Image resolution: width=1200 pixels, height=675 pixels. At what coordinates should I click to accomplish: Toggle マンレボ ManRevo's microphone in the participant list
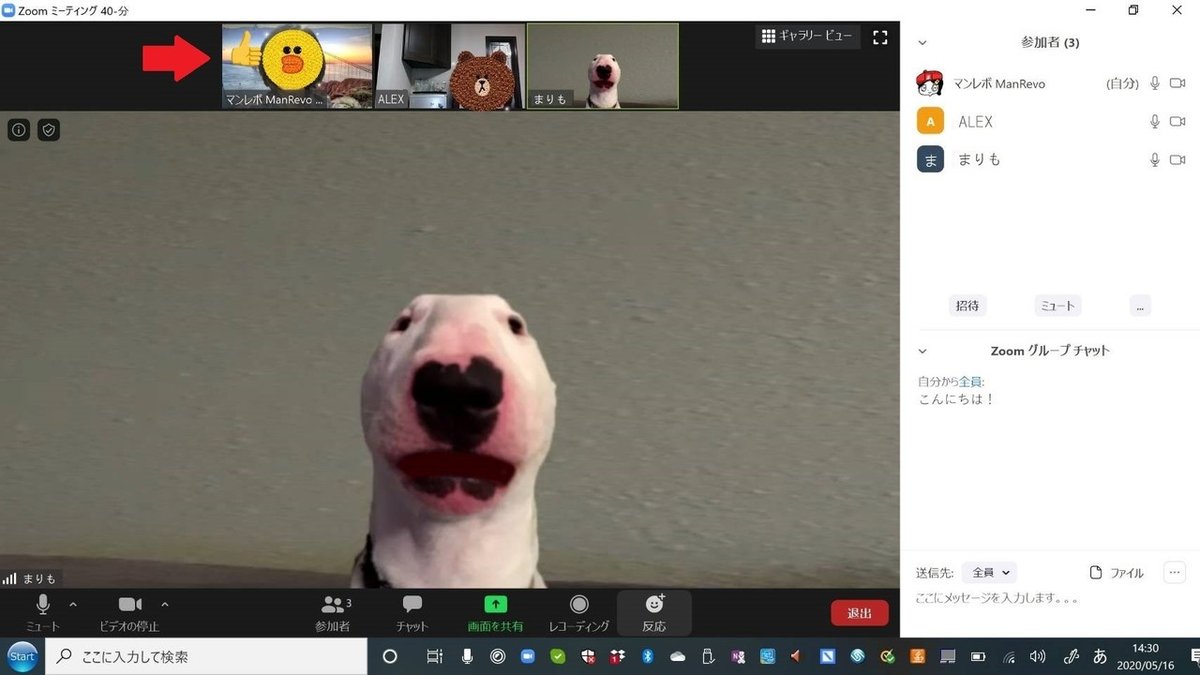1155,84
